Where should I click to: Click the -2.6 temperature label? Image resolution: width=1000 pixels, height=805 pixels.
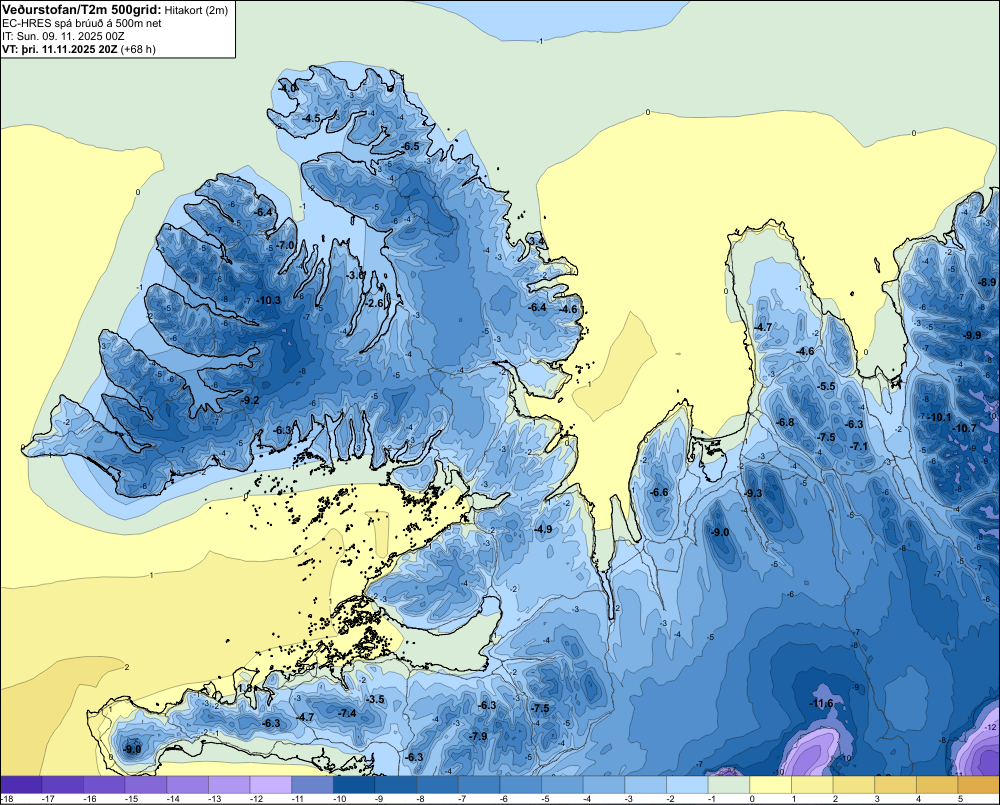[376, 303]
